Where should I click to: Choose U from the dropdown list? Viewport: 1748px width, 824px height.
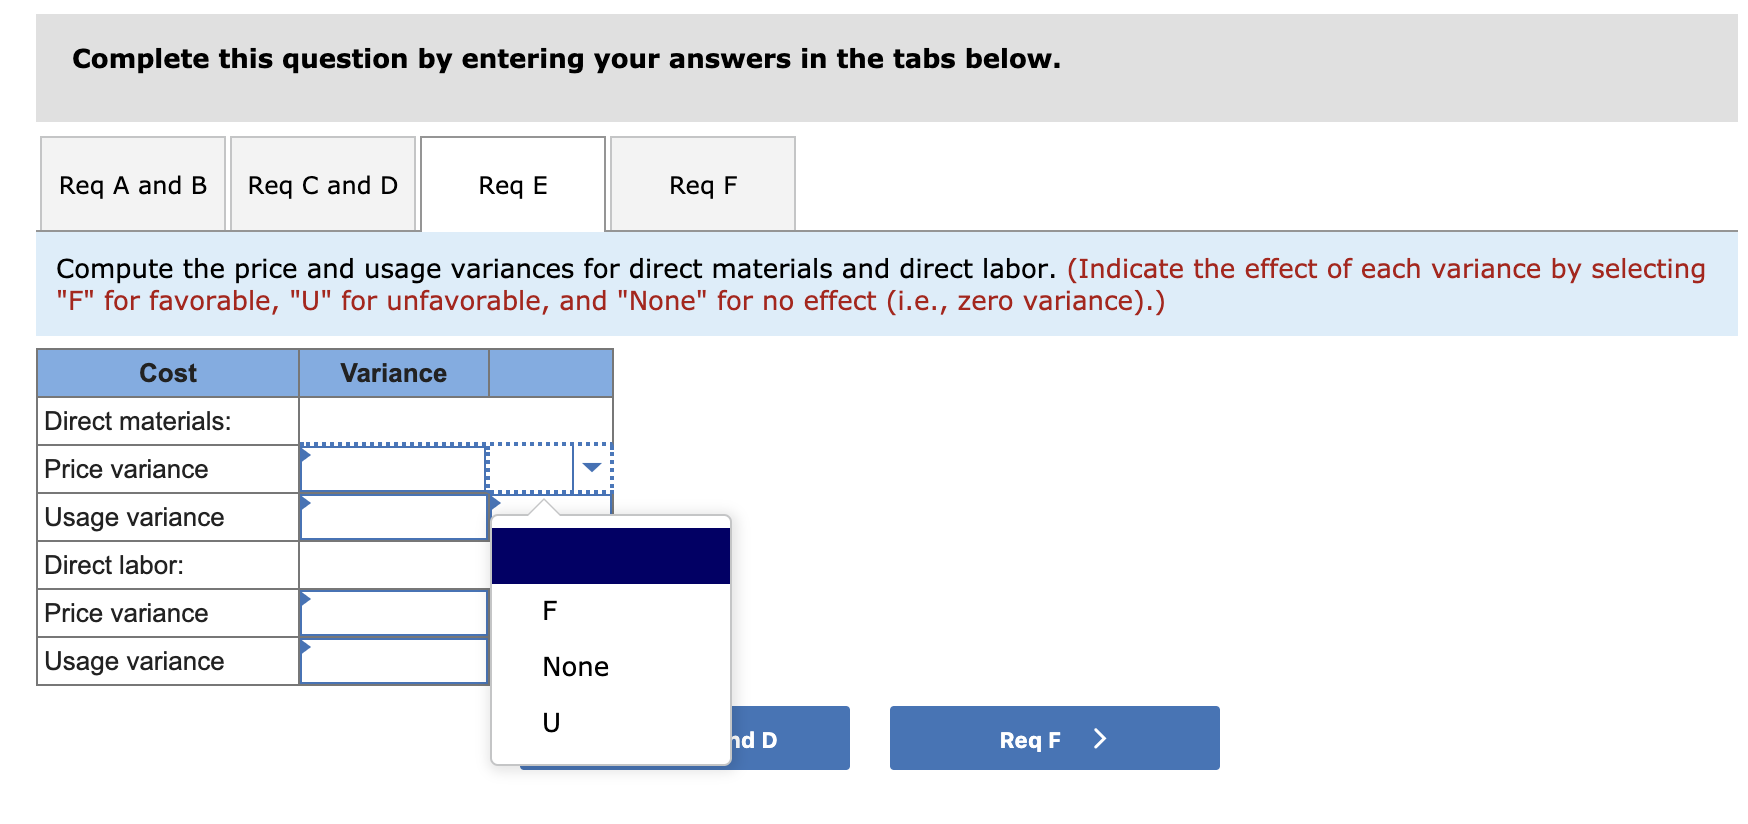pyautogui.click(x=551, y=723)
